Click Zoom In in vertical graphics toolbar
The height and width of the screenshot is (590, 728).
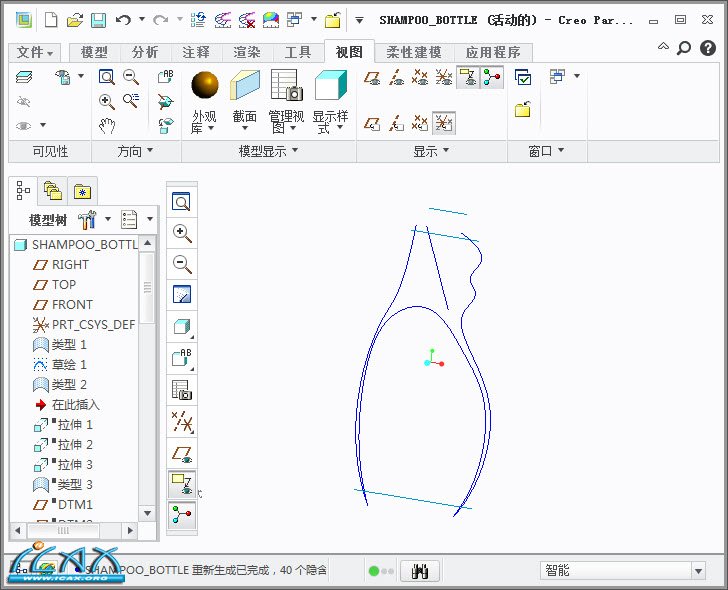[x=182, y=233]
